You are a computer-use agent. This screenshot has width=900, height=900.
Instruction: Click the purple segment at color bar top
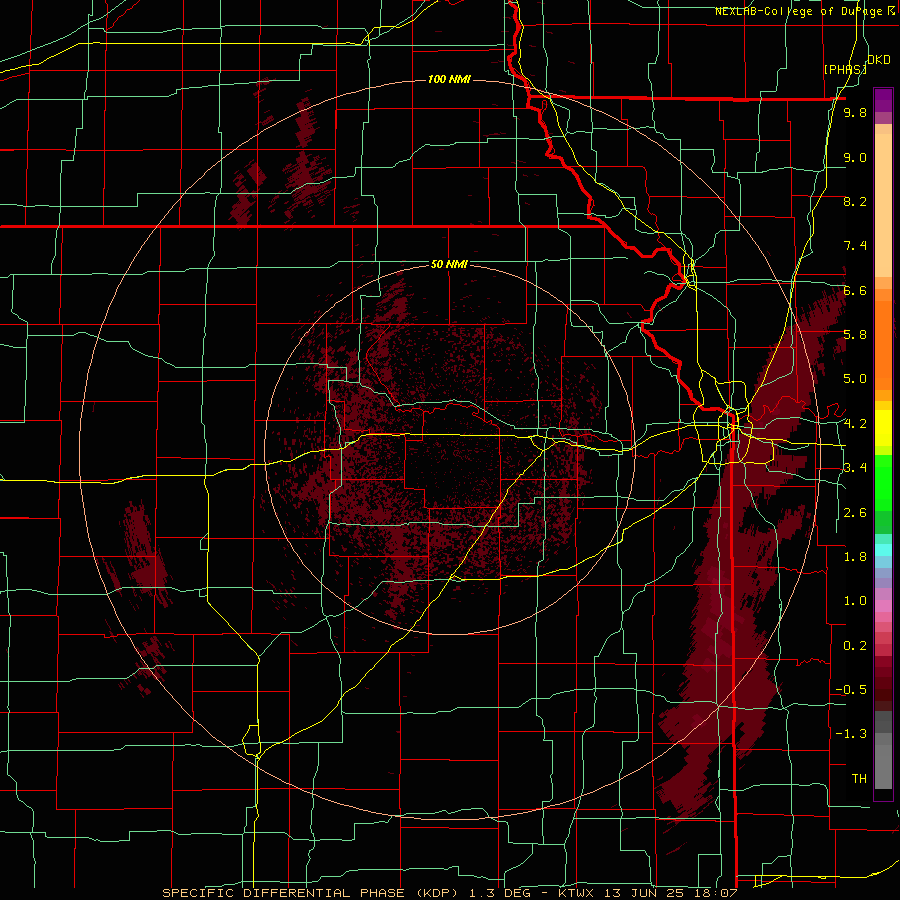pos(883,100)
